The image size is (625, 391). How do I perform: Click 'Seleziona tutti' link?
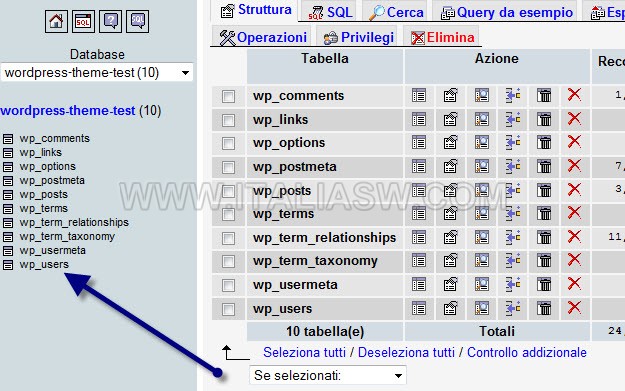[305, 352]
